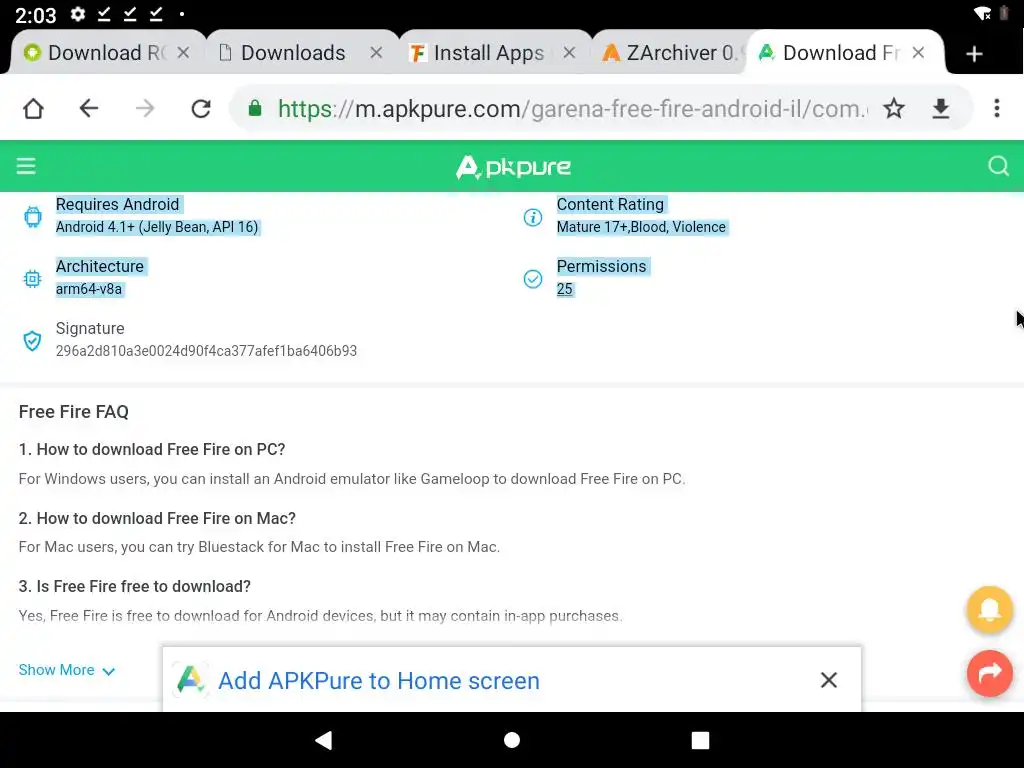The width and height of the screenshot is (1024, 768).
Task: Click the signature hash 296a2d810a3e0024d90f4ca377afef1ba6406b93
Action: coord(206,351)
